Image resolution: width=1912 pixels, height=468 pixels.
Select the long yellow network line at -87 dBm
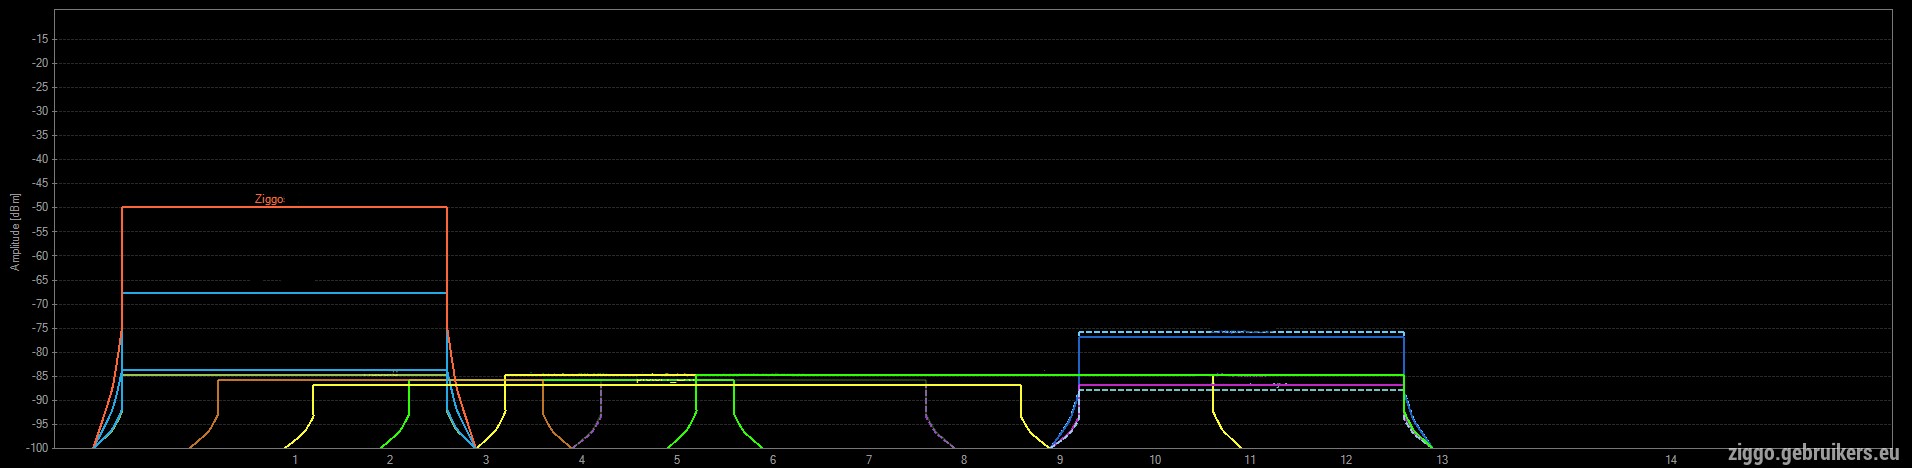(x=667, y=385)
